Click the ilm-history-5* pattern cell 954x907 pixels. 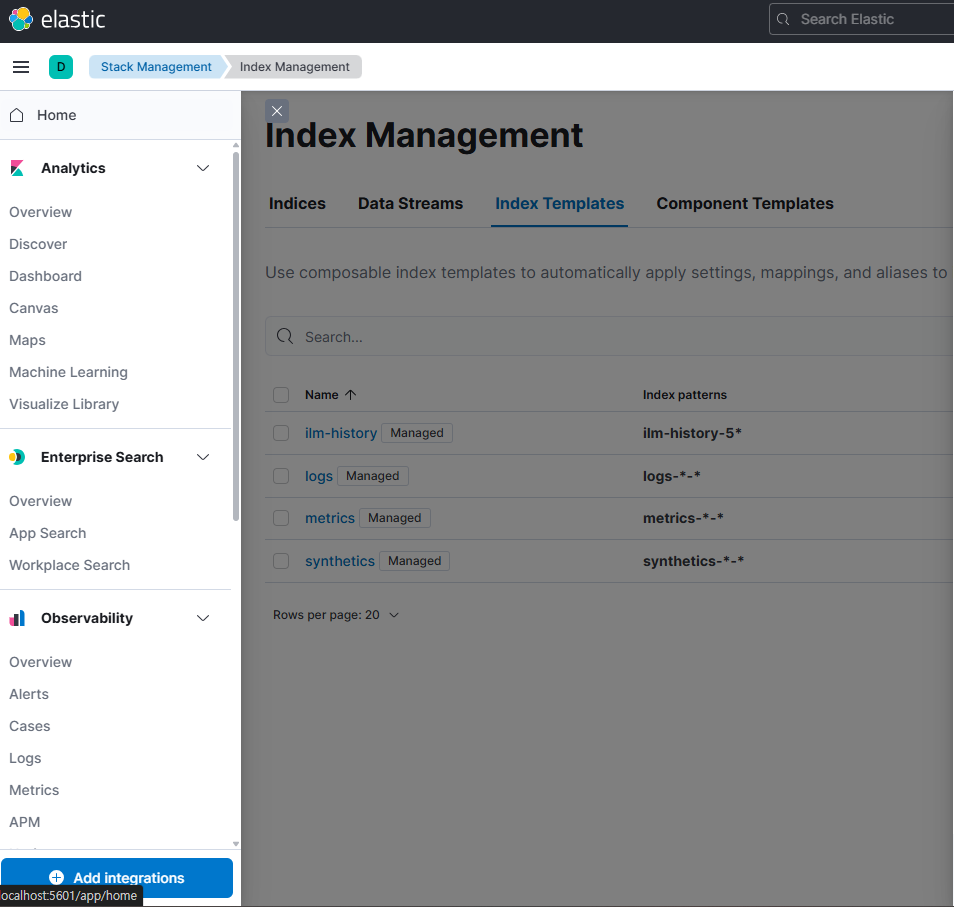pos(692,433)
